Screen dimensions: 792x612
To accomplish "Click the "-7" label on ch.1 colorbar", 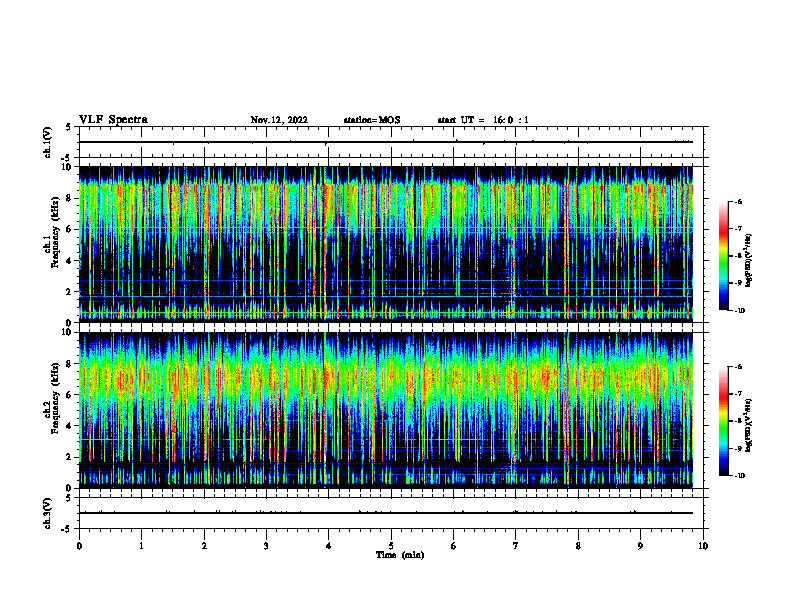I will pyautogui.click(x=738, y=229).
